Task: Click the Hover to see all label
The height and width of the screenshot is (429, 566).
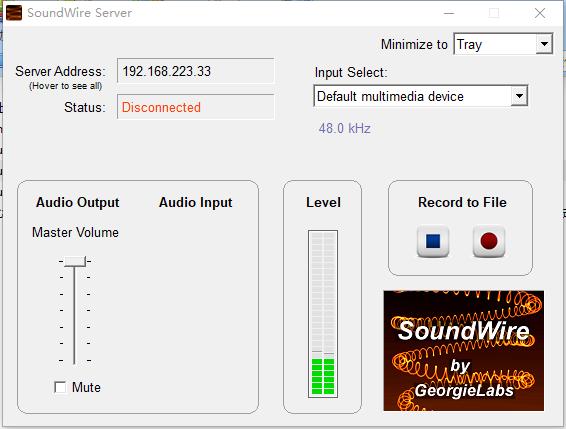Action: click(x=66, y=86)
